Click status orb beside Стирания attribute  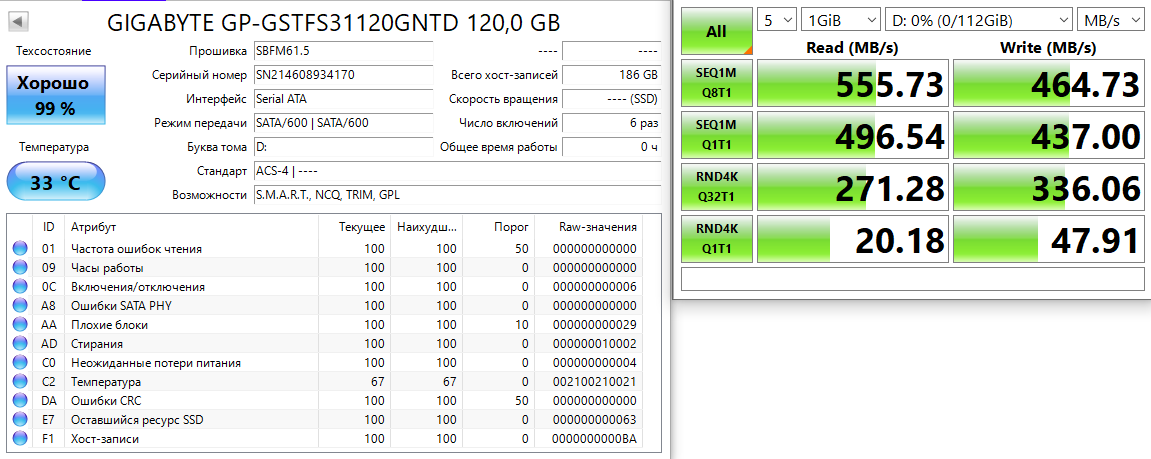pos(20,344)
